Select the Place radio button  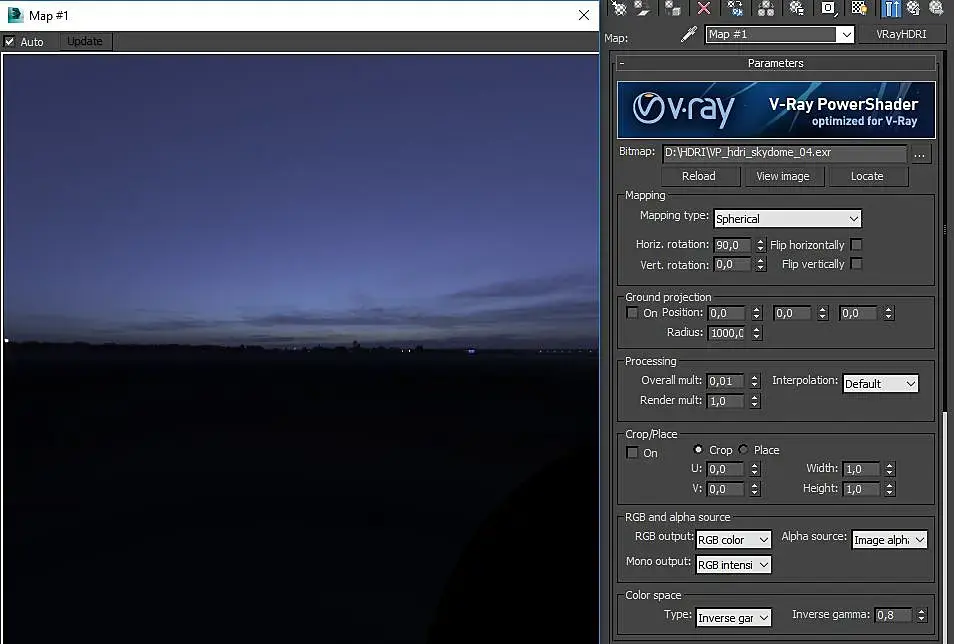743,450
